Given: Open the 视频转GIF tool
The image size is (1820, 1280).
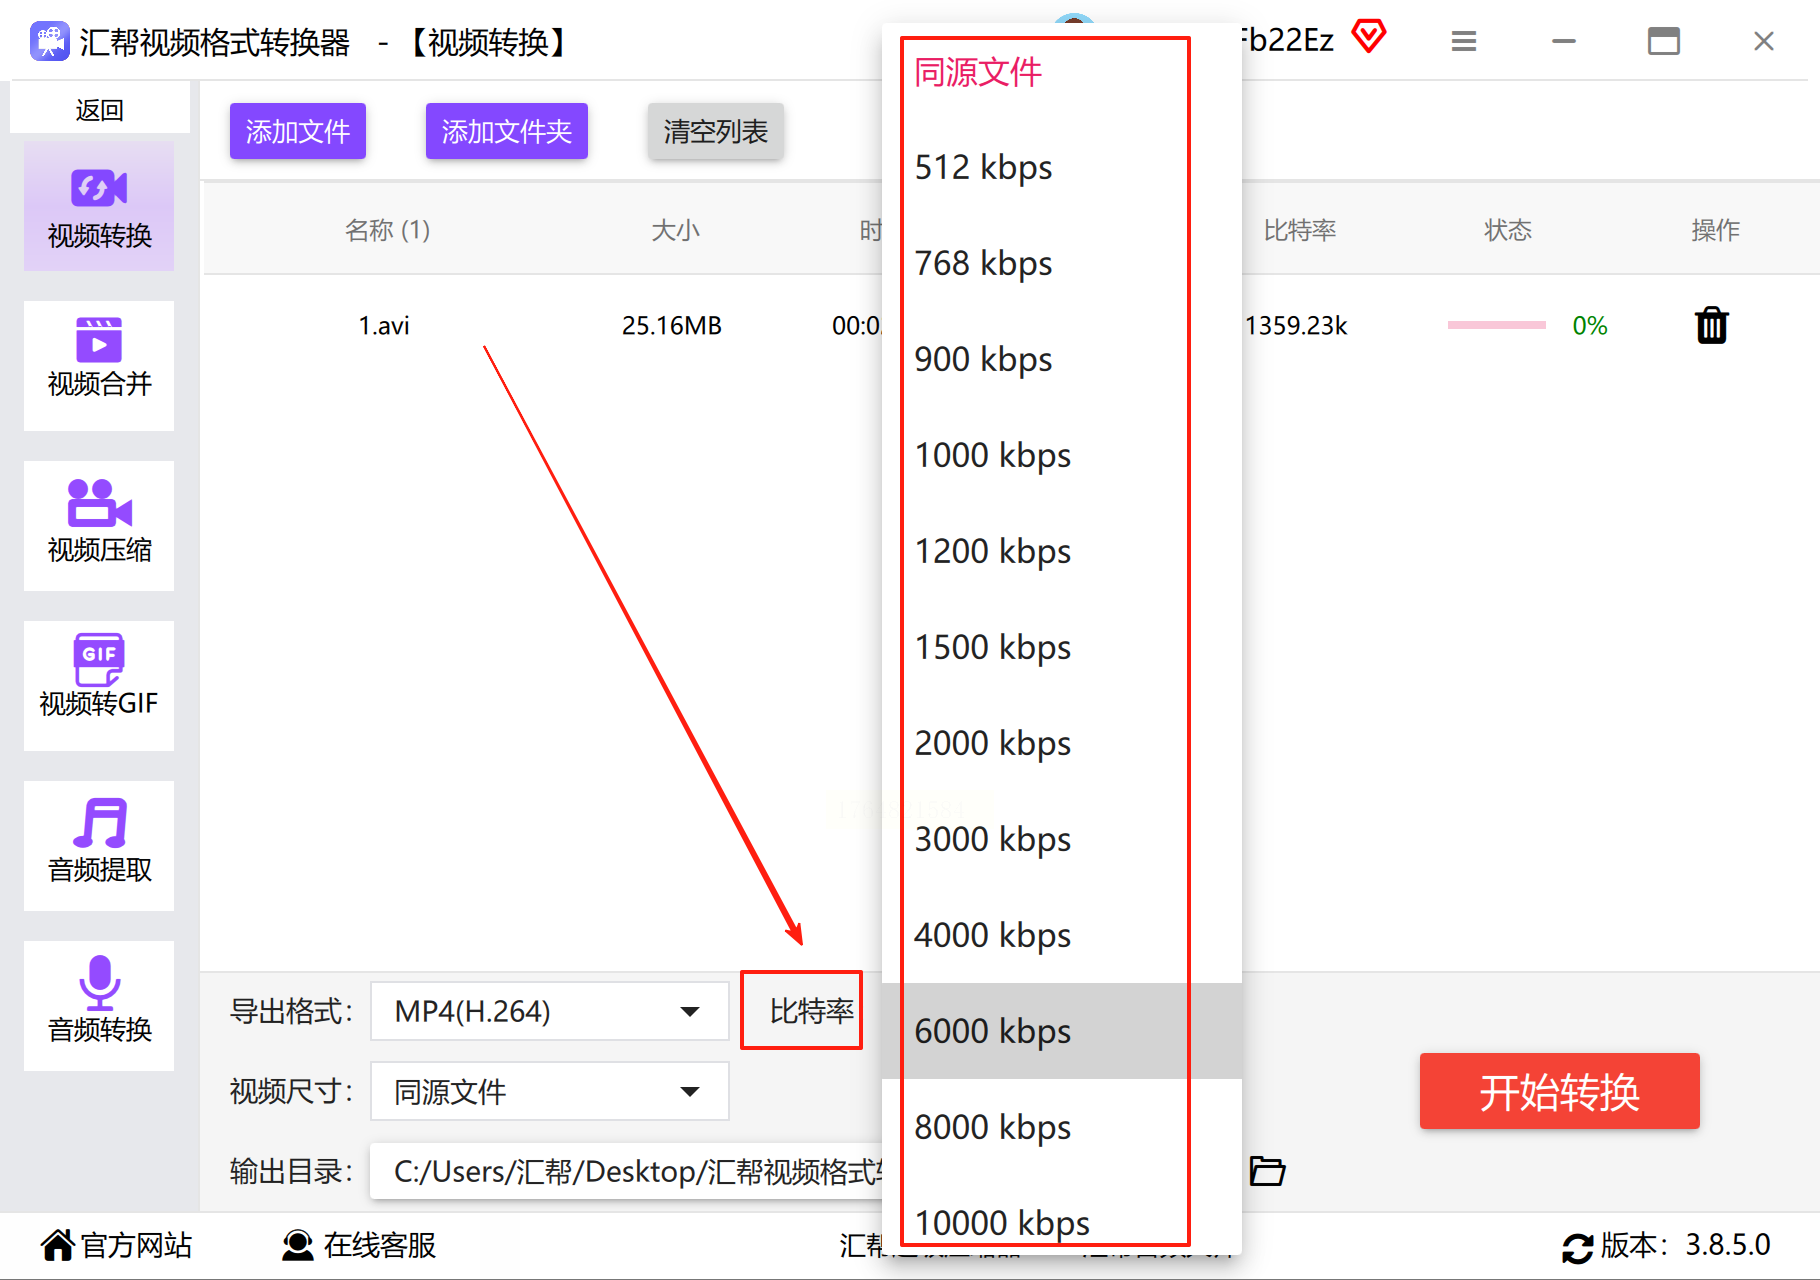Looking at the screenshot, I should [x=99, y=686].
